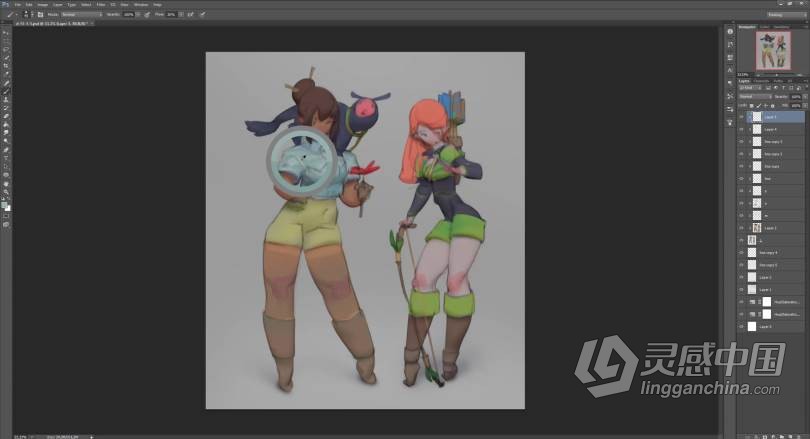This screenshot has height=439, width=810.
Task: Lock transparent pixels in Layers panel
Action: click(x=752, y=106)
